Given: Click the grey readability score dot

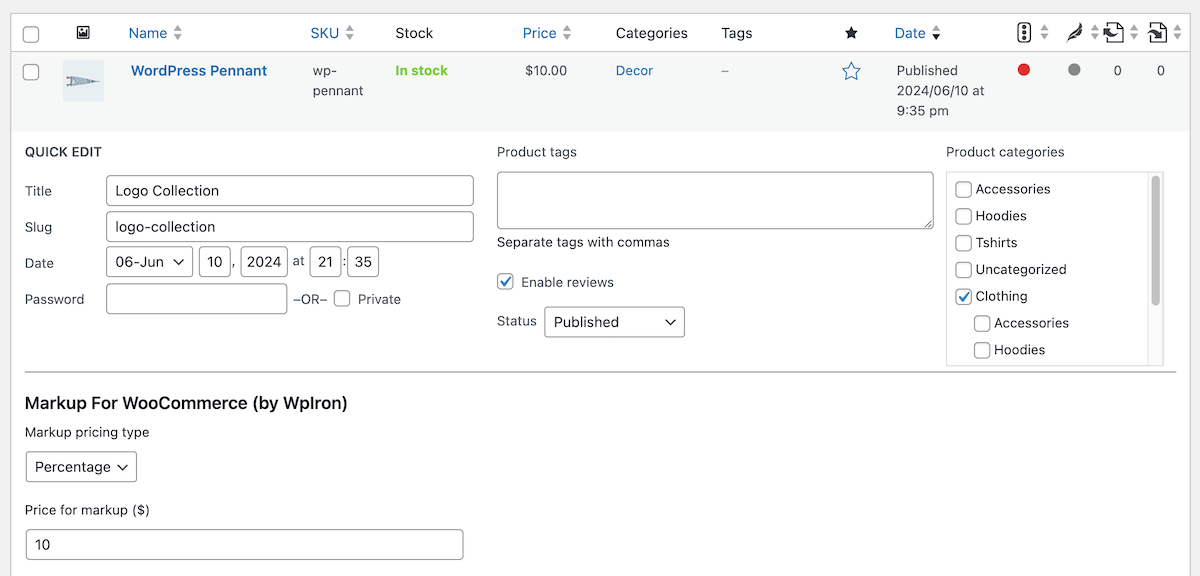Looking at the screenshot, I should point(1074,70).
